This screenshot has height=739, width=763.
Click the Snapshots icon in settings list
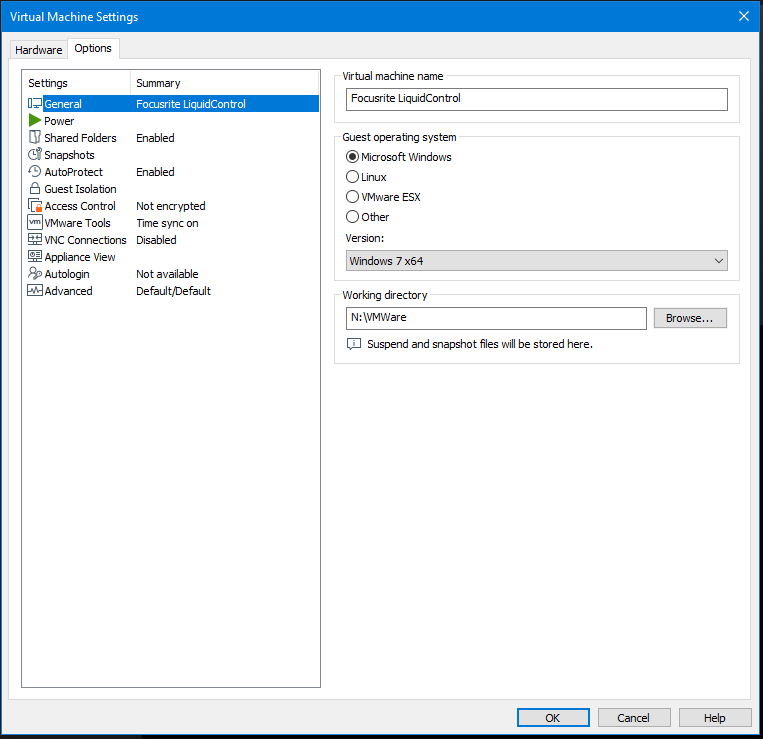click(35, 155)
